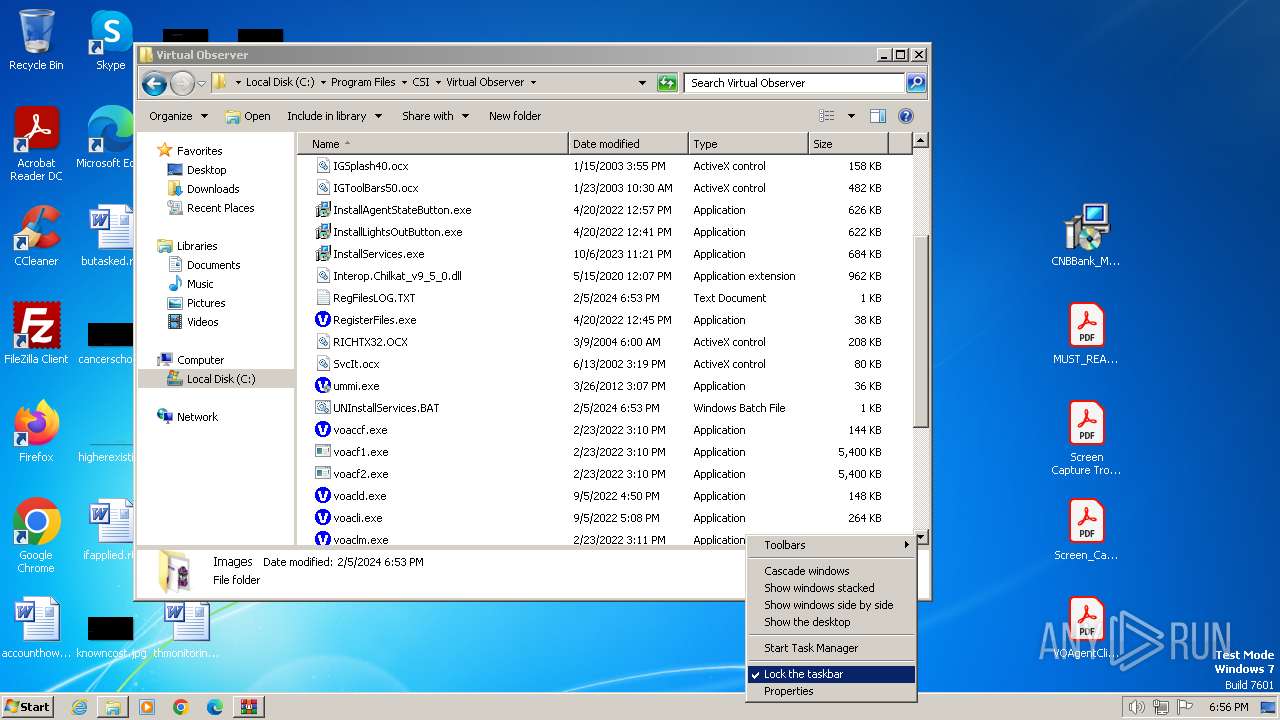The image size is (1280, 720).
Task: Sort by Name column header
Action: 432,144
